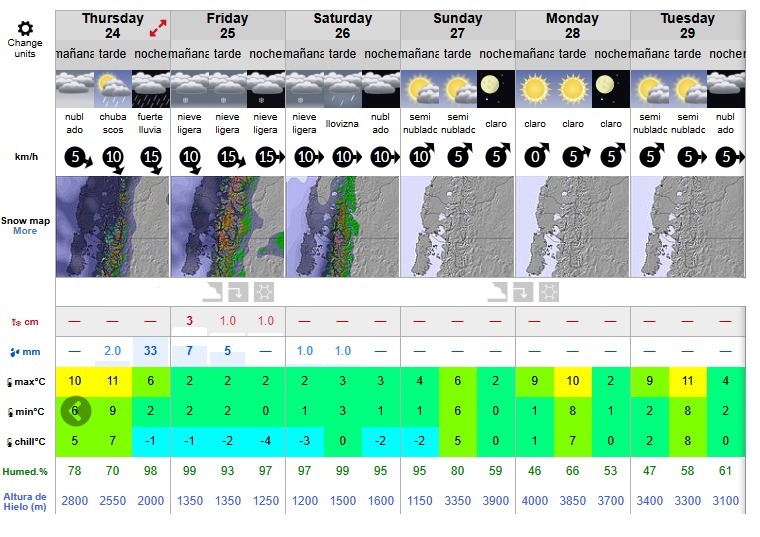Screen dimensions: 760x537
Task: Click faded star-shaped icon below Monday's snow map
Action: (x=546, y=291)
